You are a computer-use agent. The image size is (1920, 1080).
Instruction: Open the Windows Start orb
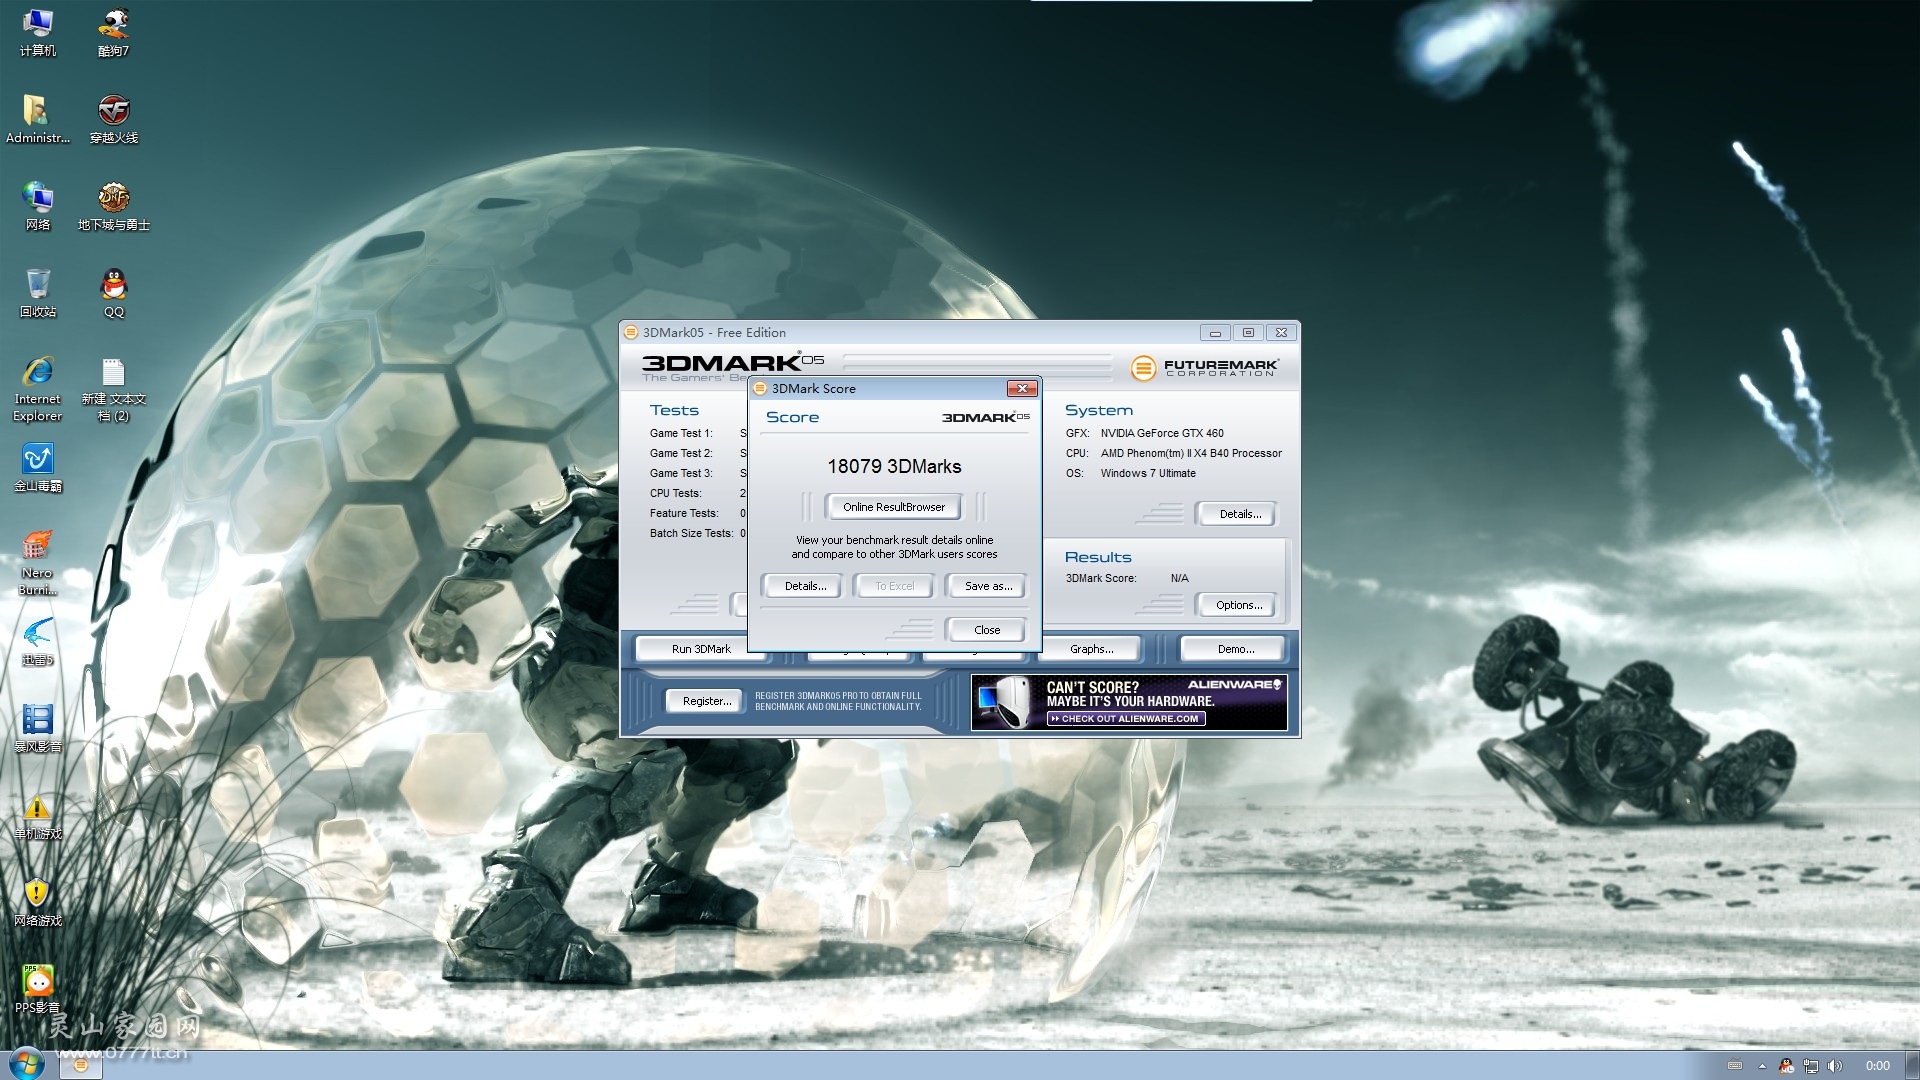tap(26, 1064)
